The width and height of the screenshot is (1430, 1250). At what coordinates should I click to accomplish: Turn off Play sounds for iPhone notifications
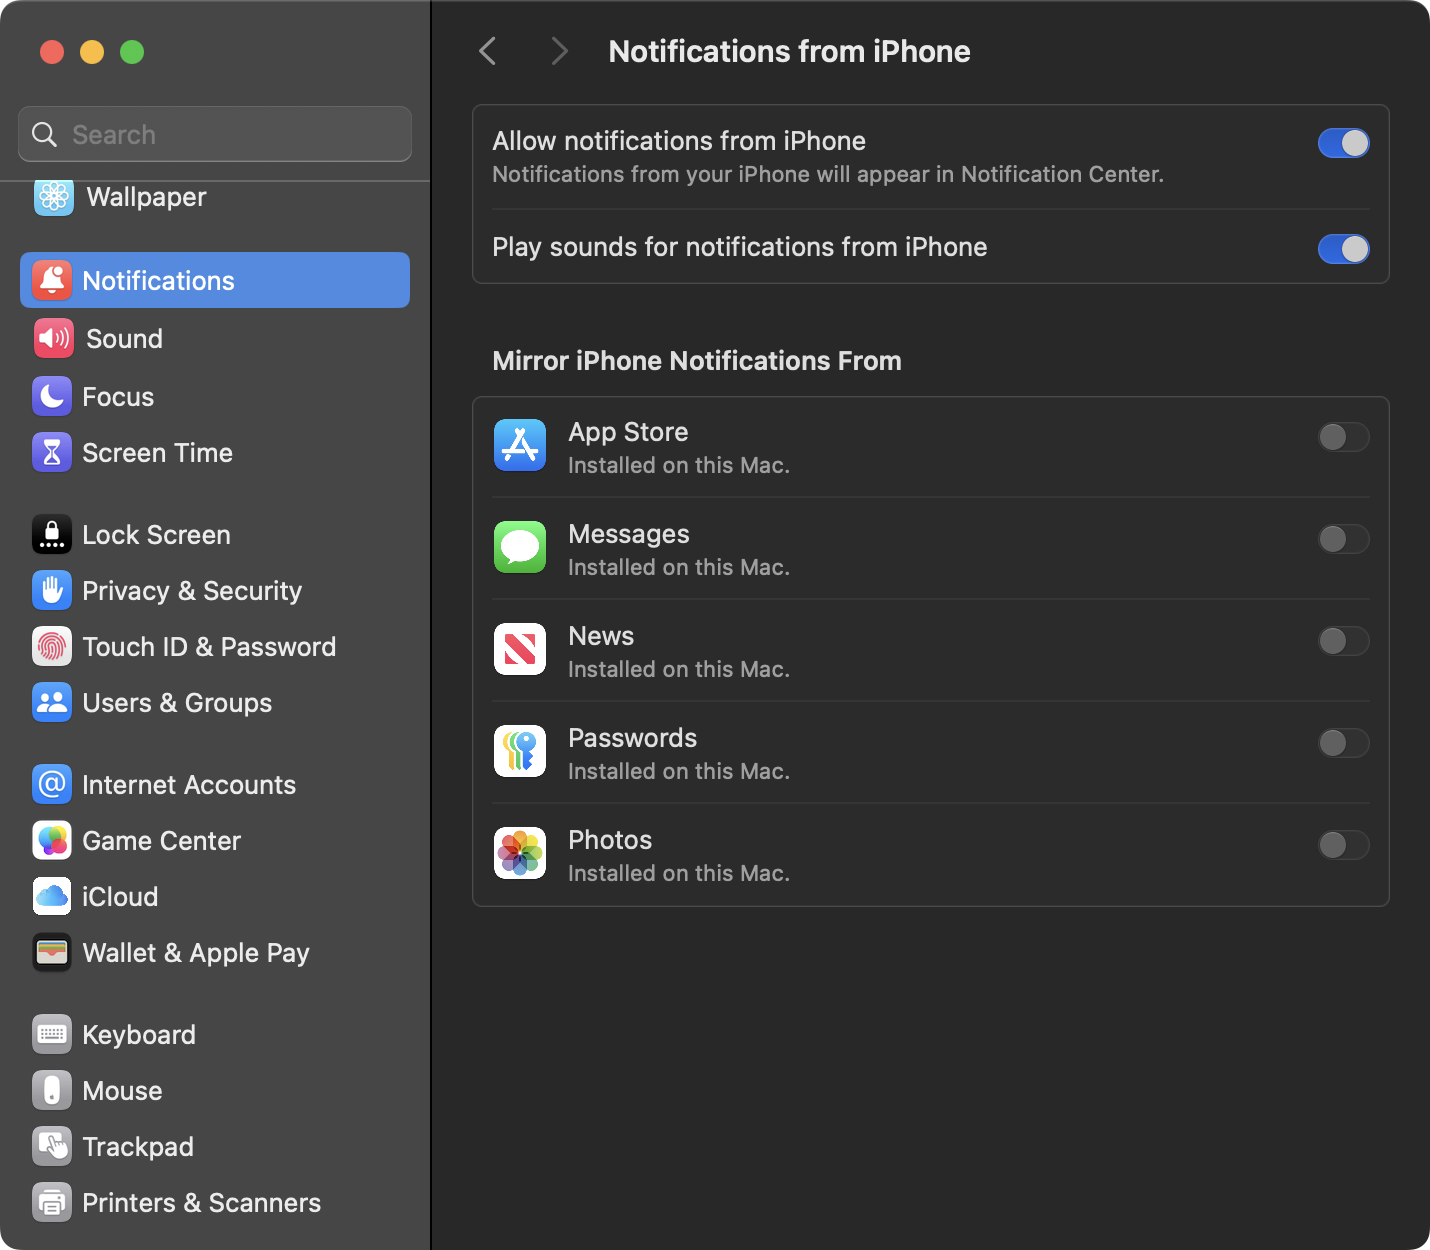pos(1343,249)
